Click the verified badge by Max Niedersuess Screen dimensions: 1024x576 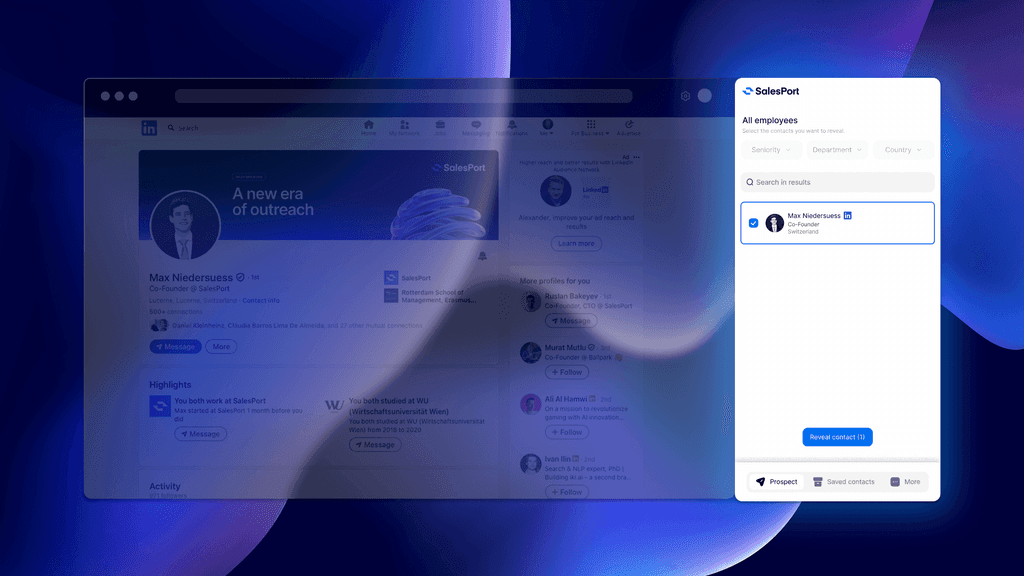coord(240,278)
